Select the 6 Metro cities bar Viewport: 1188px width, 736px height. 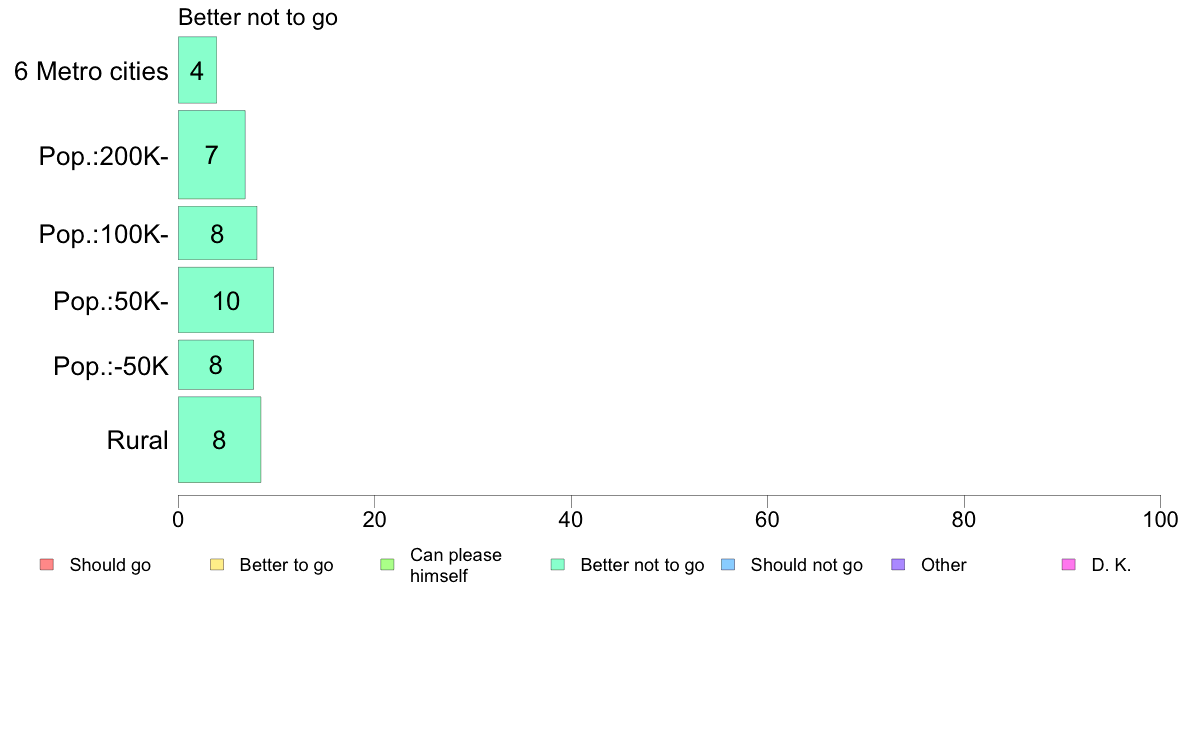tap(197, 70)
